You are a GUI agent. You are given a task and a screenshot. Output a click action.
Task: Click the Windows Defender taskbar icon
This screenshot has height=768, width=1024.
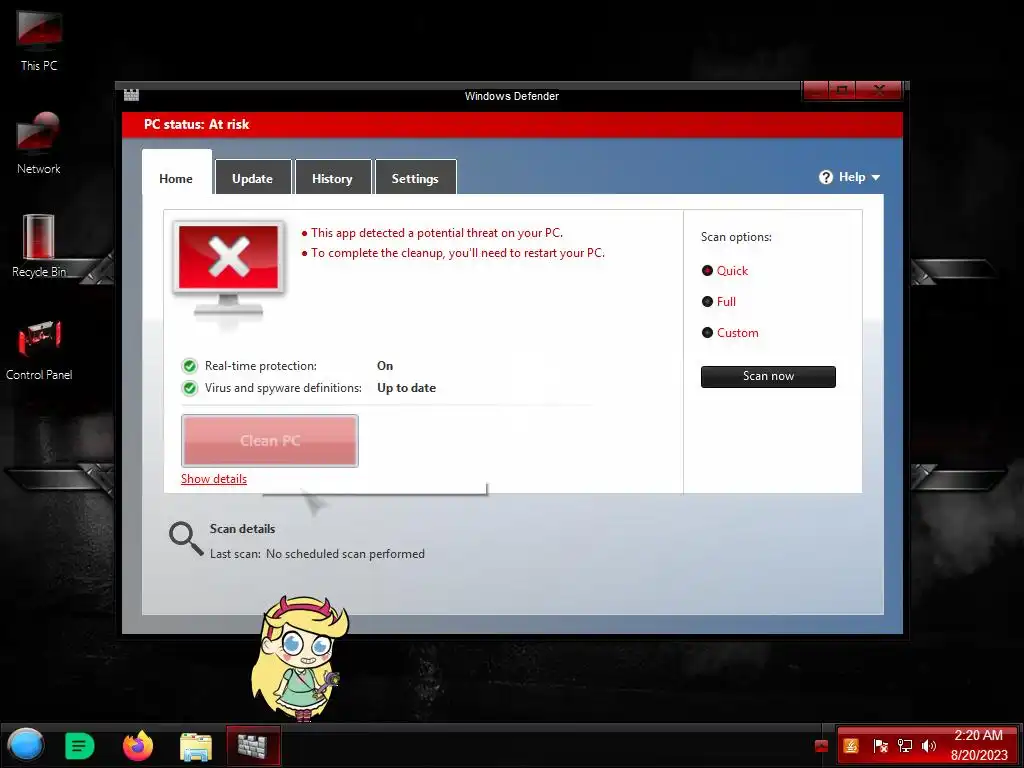pos(253,746)
